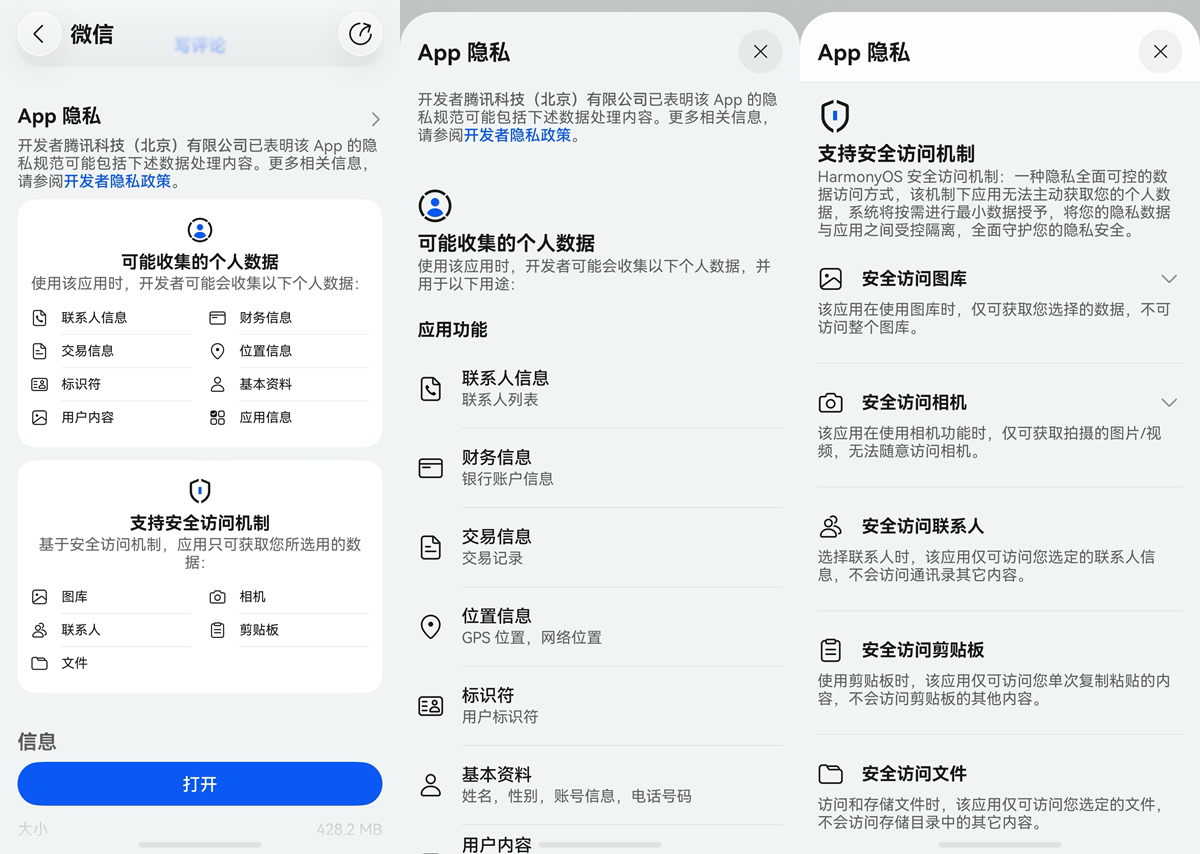The image size is (1200, 854).
Task: Tap 428.2 MB size value
Action: pos(349,829)
